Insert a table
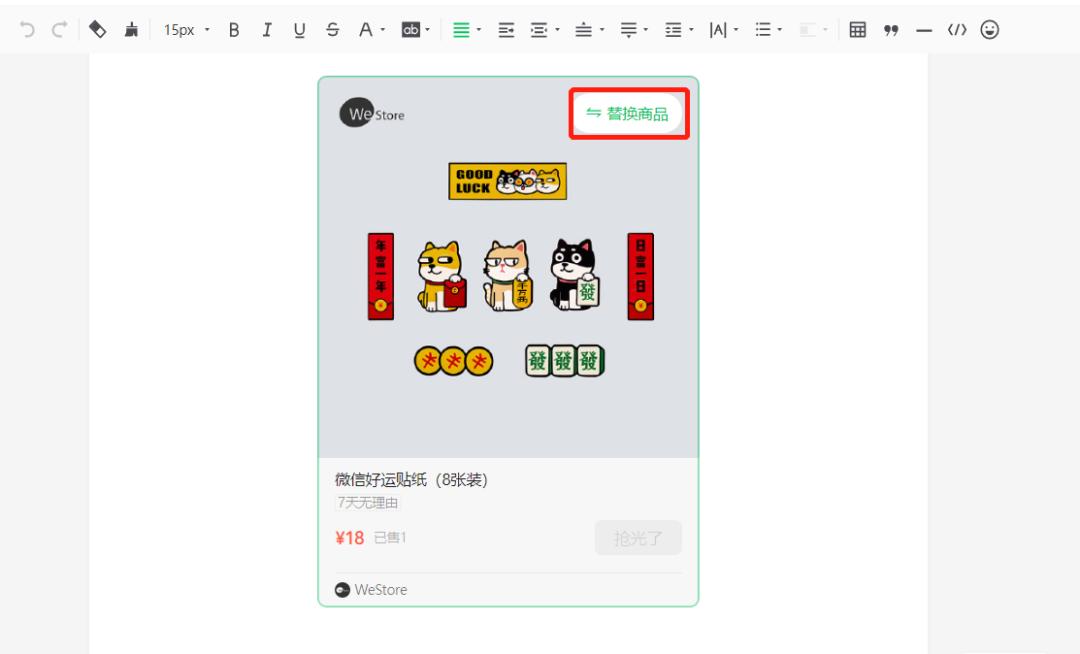This screenshot has width=1080, height=654. [858, 30]
